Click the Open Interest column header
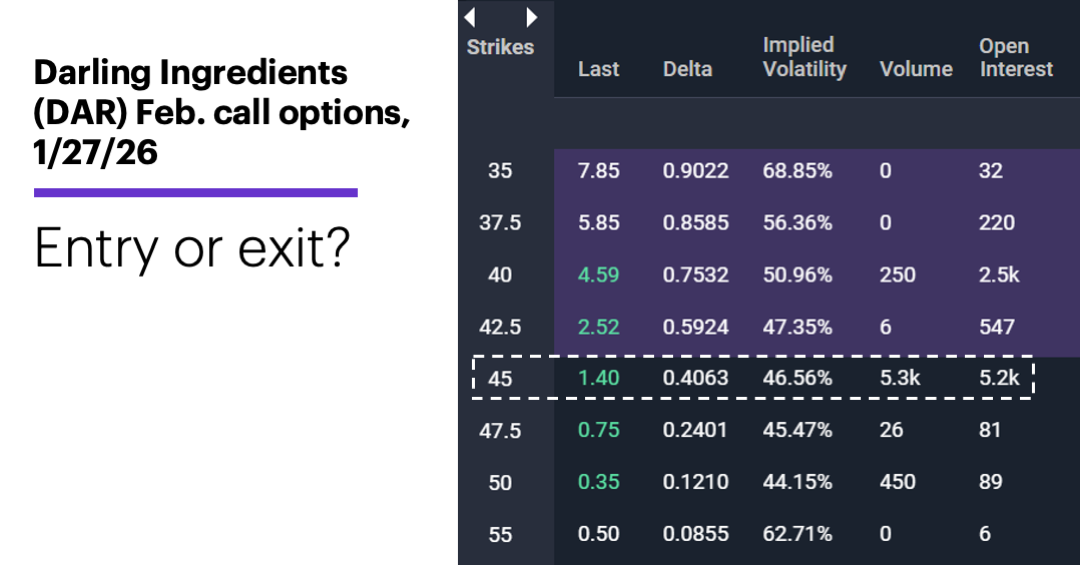 click(x=1015, y=57)
